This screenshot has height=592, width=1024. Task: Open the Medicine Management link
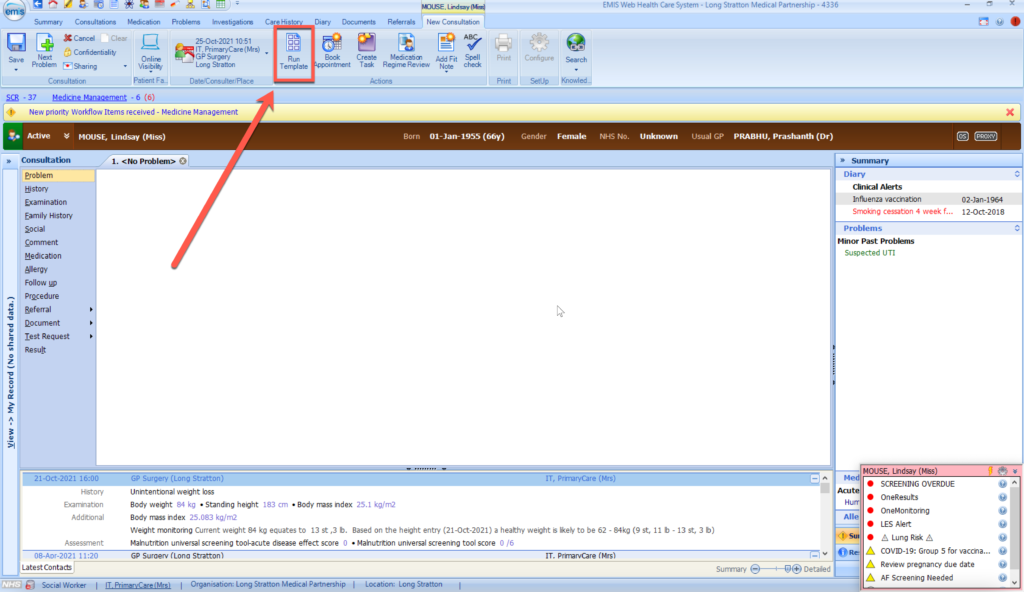point(89,97)
